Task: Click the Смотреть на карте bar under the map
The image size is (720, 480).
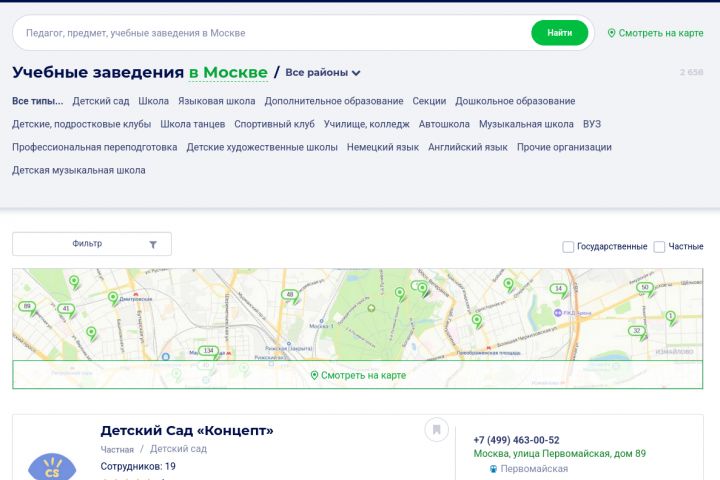Action: coord(358,375)
